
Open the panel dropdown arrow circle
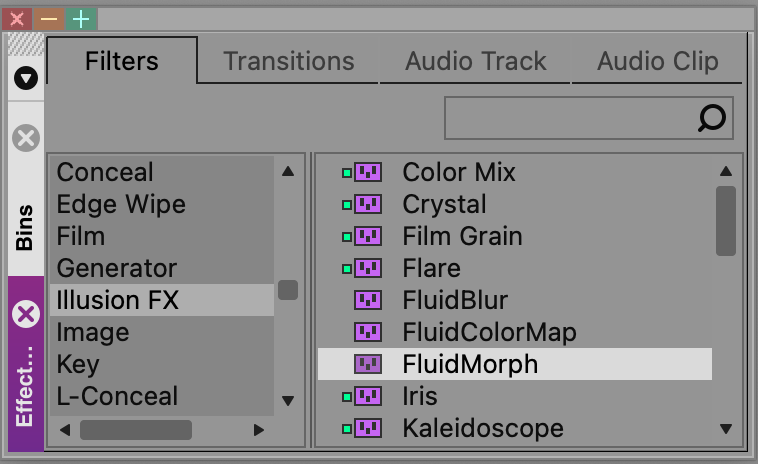tap(26, 78)
